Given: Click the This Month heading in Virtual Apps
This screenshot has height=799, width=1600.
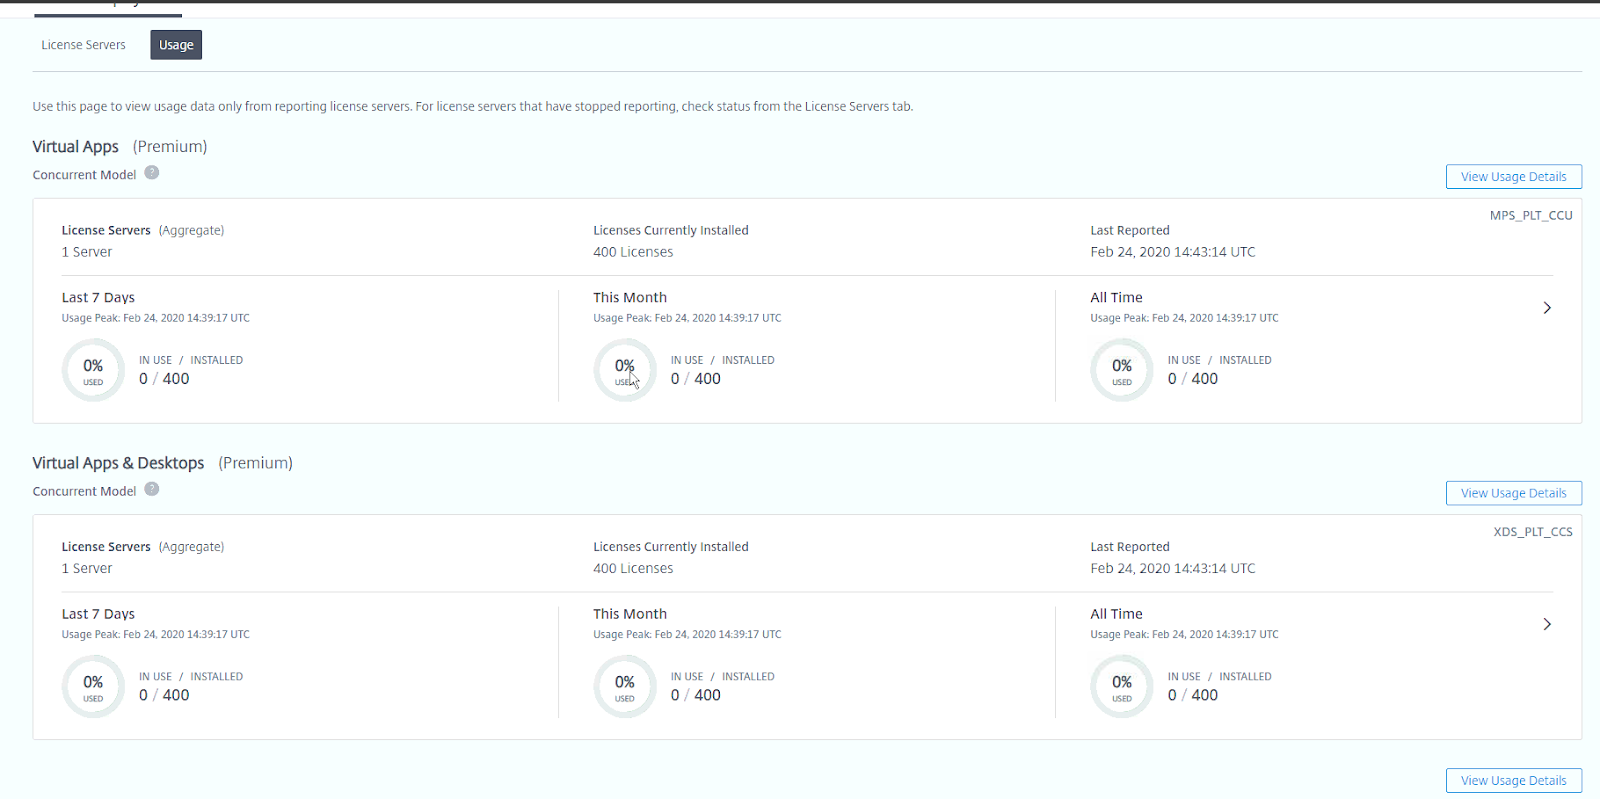Looking at the screenshot, I should tap(630, 297).
